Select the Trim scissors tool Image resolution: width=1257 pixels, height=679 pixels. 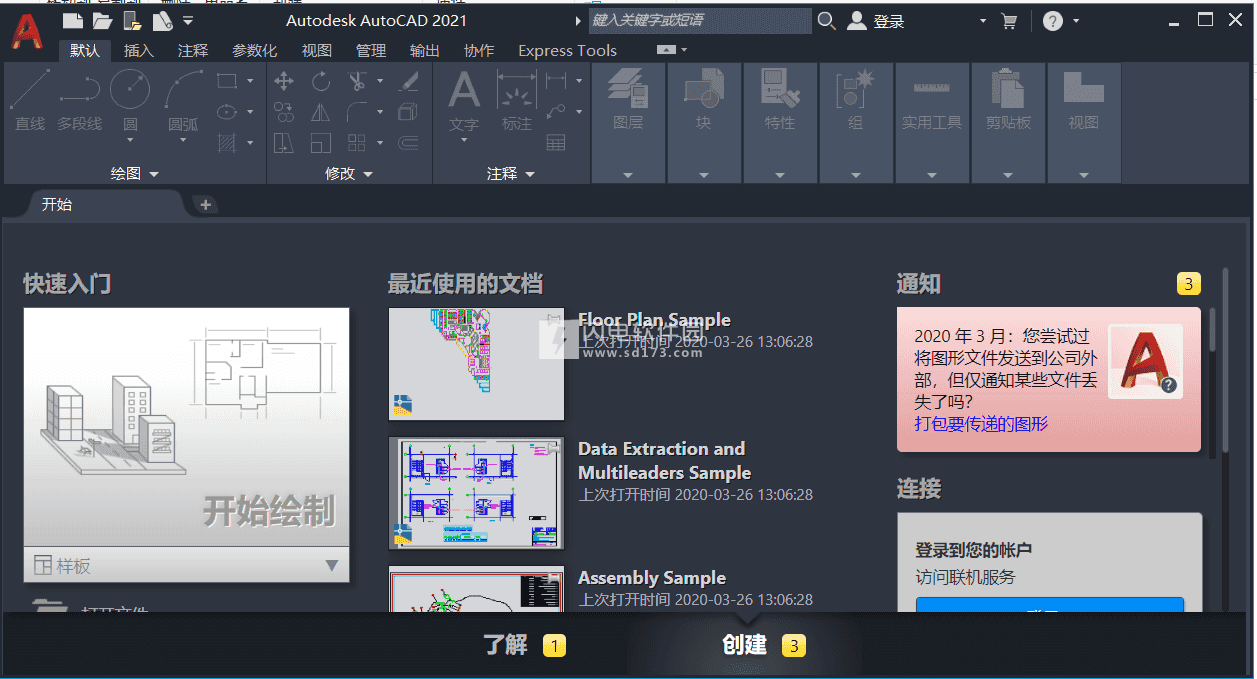coord(357,81)
